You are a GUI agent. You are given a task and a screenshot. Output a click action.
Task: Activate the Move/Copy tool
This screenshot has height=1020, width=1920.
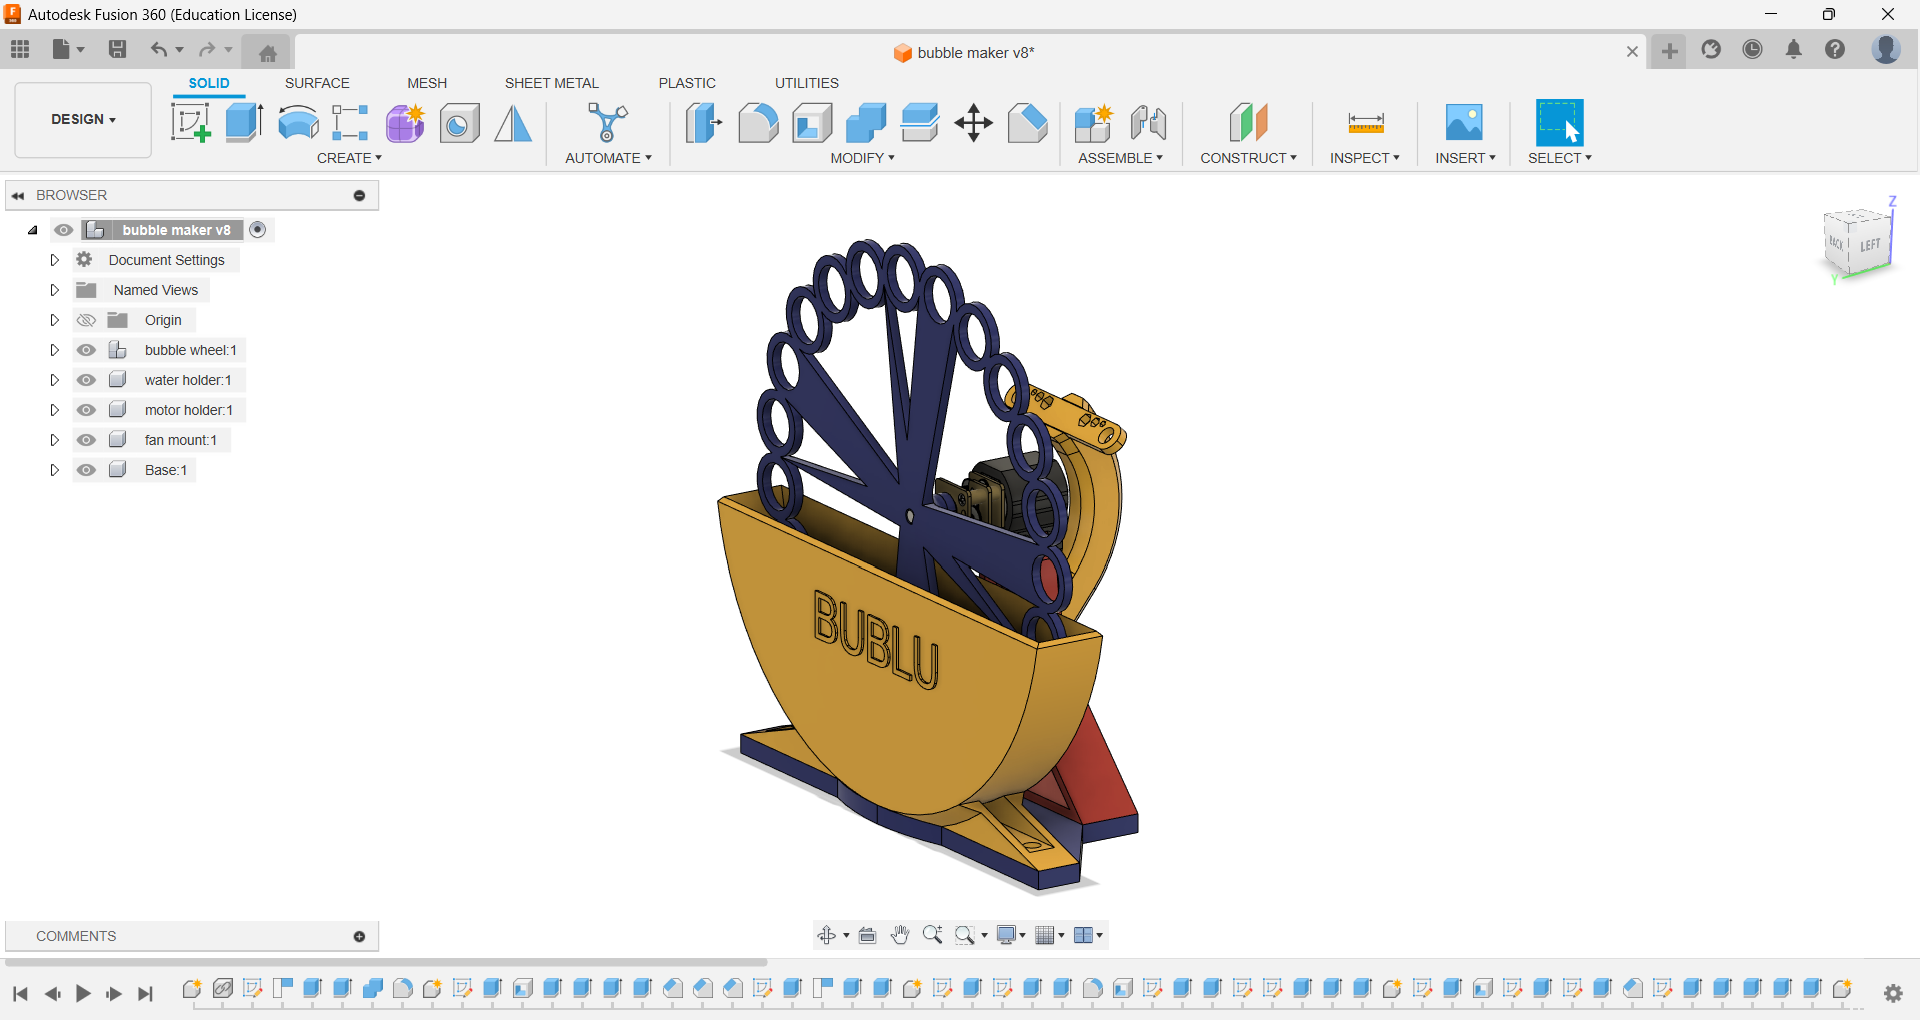click(973, 122)
